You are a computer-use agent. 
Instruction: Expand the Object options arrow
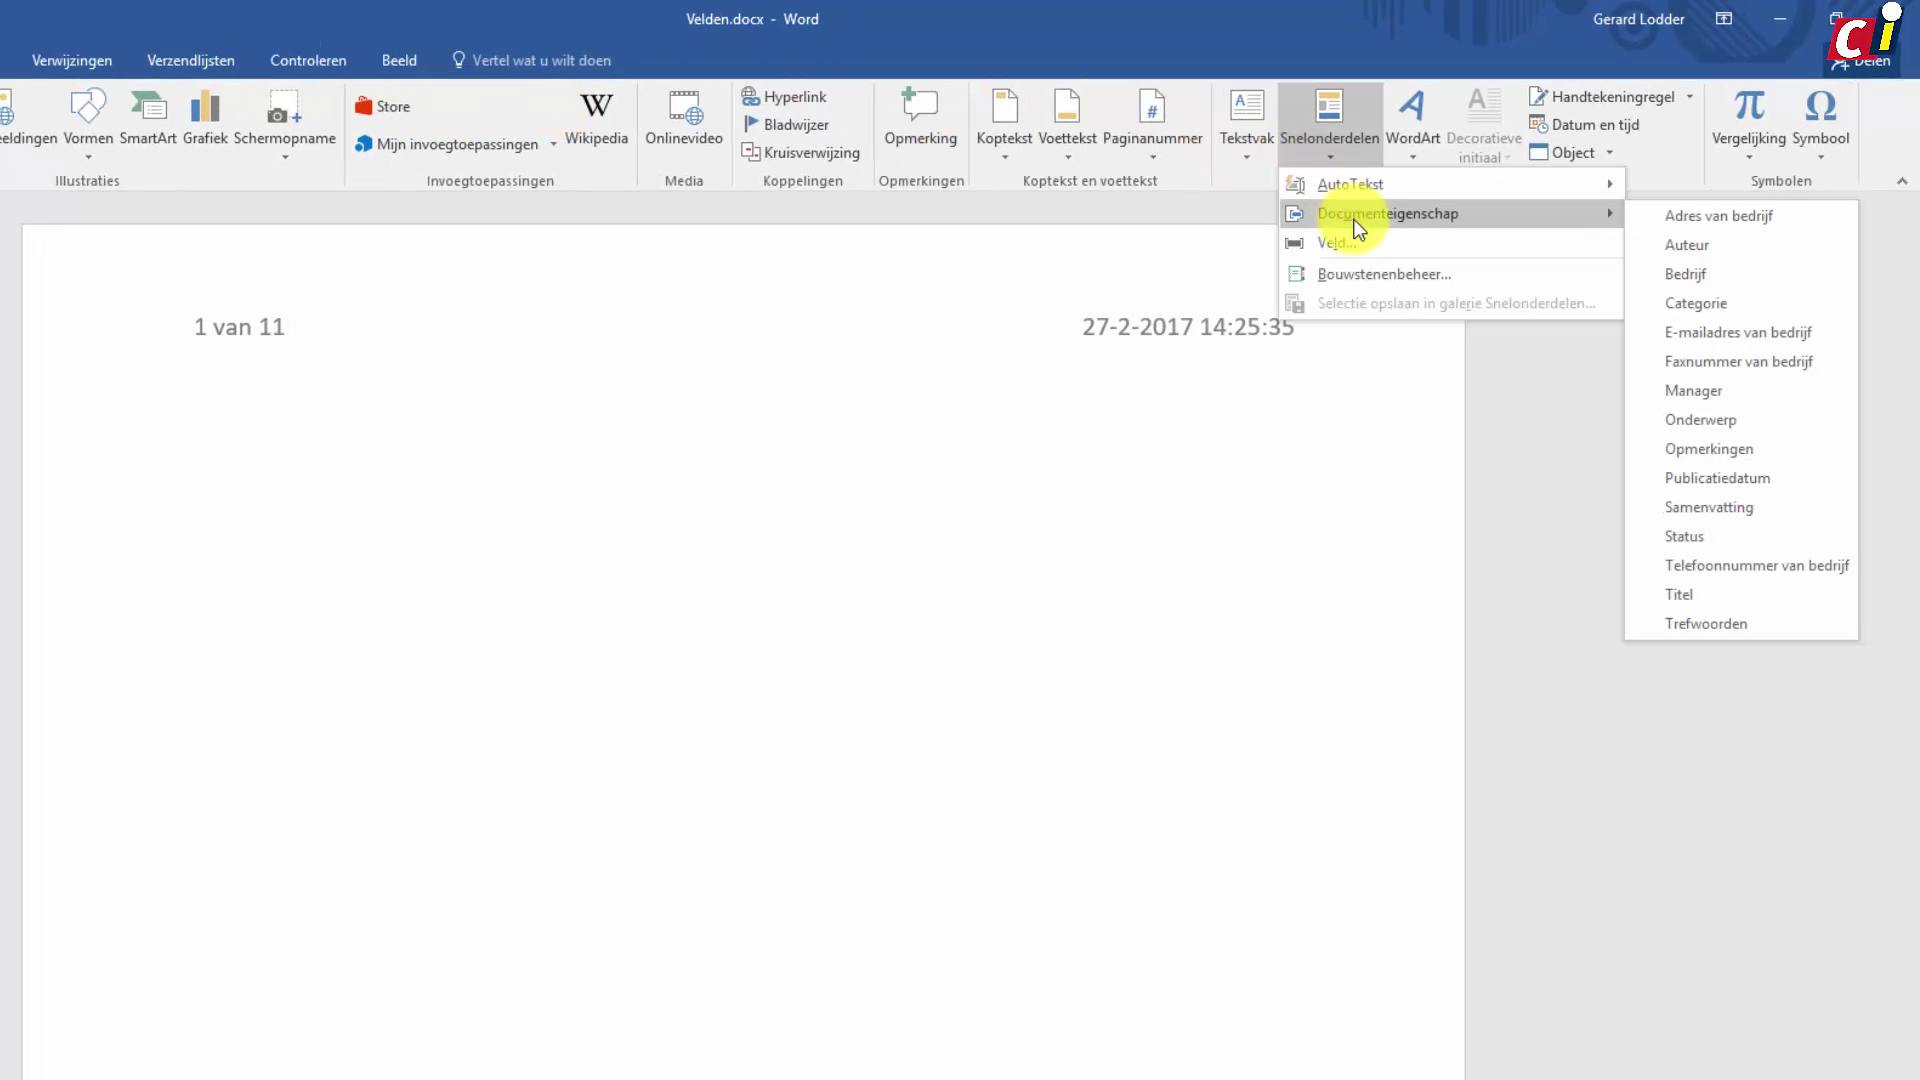tap(1609, 152)
